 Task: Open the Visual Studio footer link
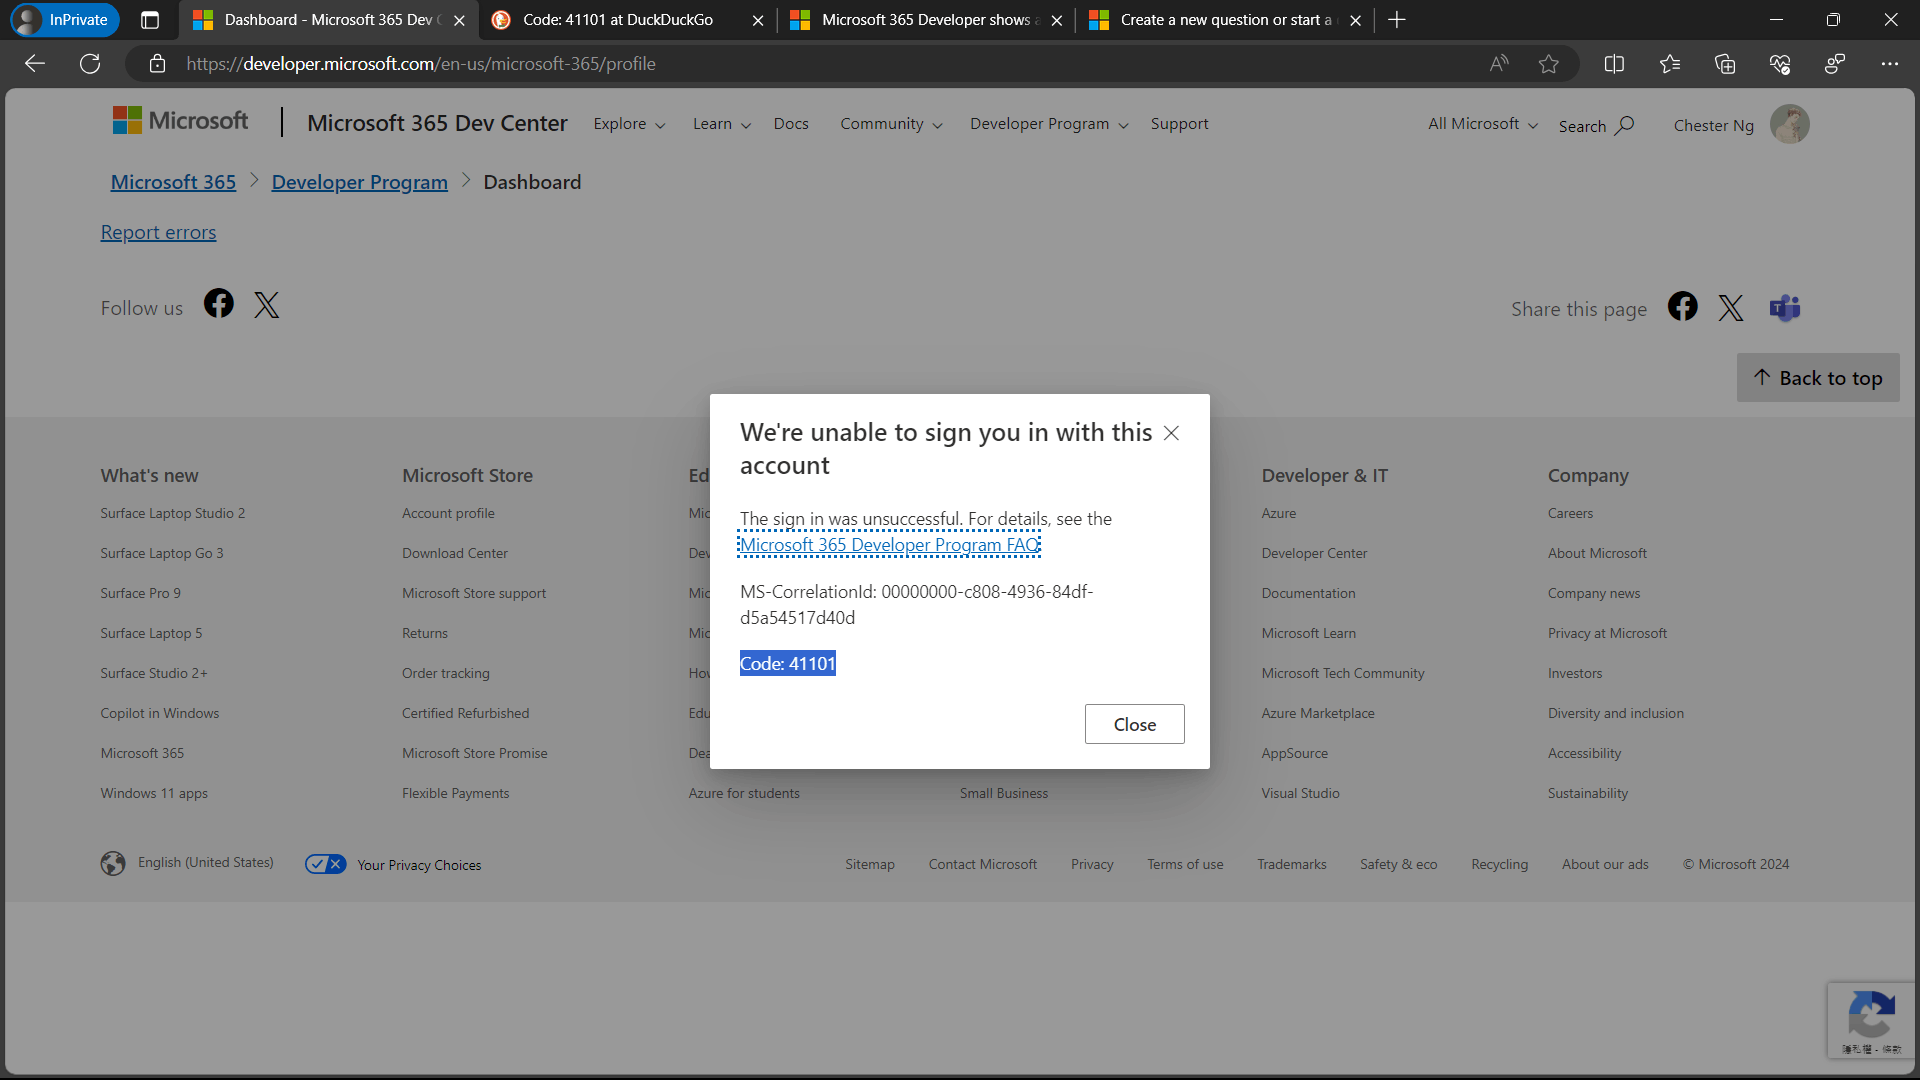(1300, 793)
